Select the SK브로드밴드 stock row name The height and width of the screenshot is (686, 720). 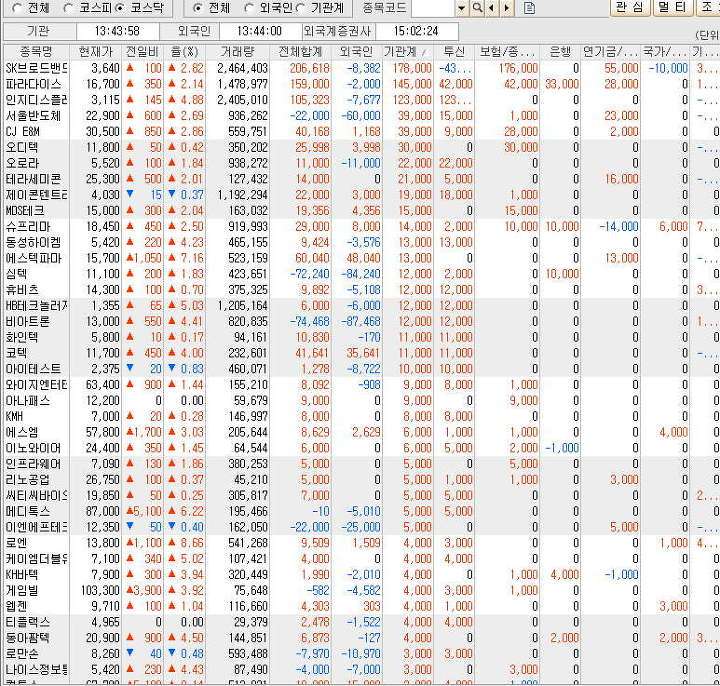36,68
